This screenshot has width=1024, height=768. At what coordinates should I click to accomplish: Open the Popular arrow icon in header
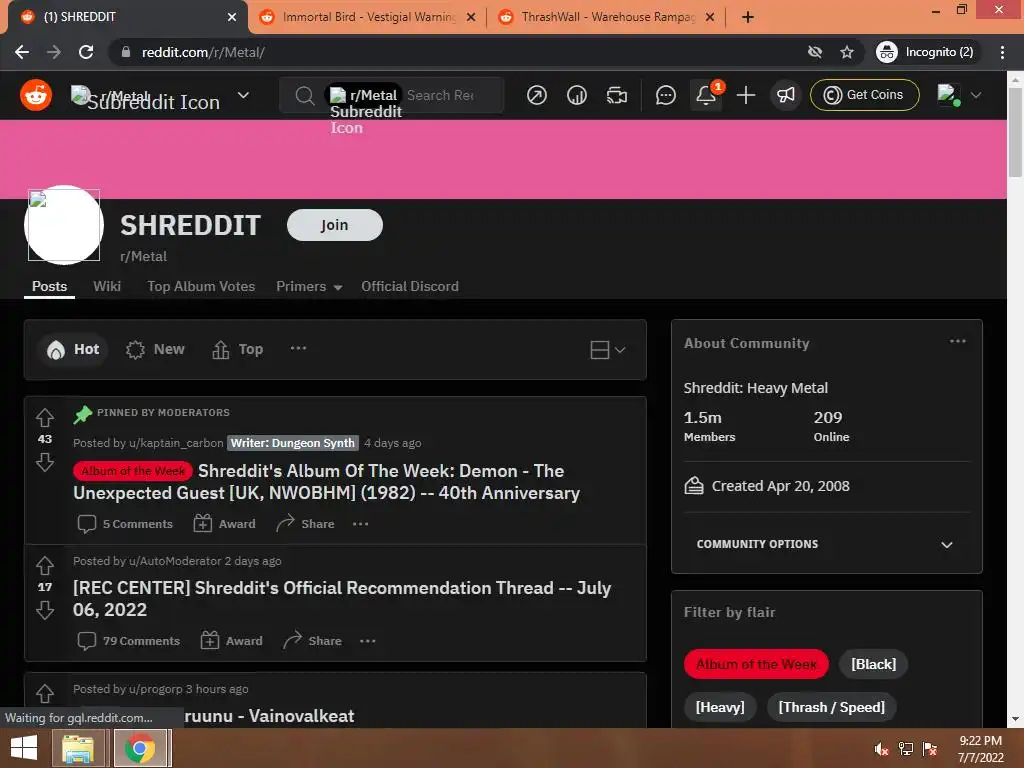pyautogui.click(x=537, y=95)
